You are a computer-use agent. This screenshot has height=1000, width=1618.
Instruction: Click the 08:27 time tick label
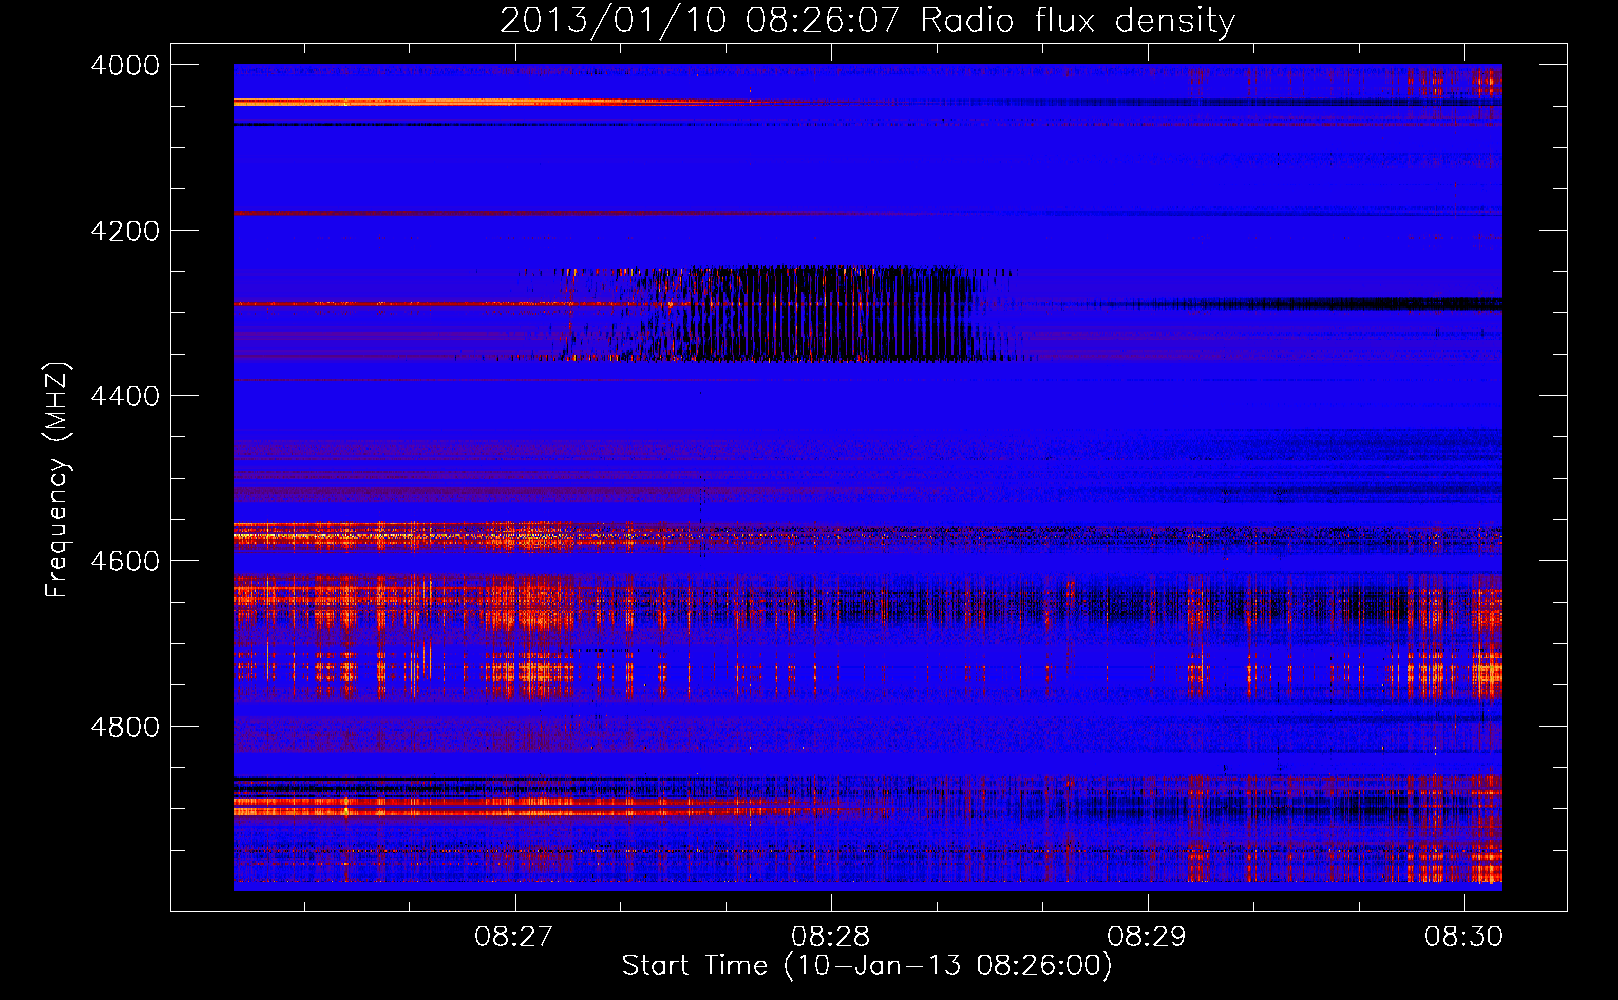tap(514, 937)
